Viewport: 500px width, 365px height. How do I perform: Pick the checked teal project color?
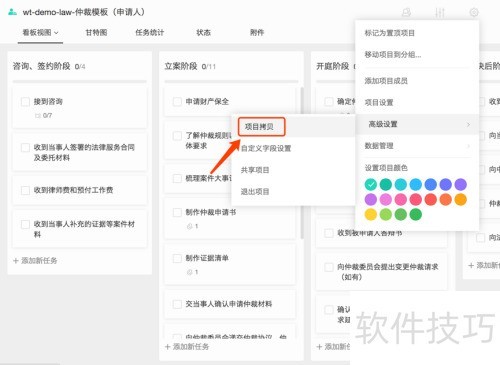(x=371, y=184)
